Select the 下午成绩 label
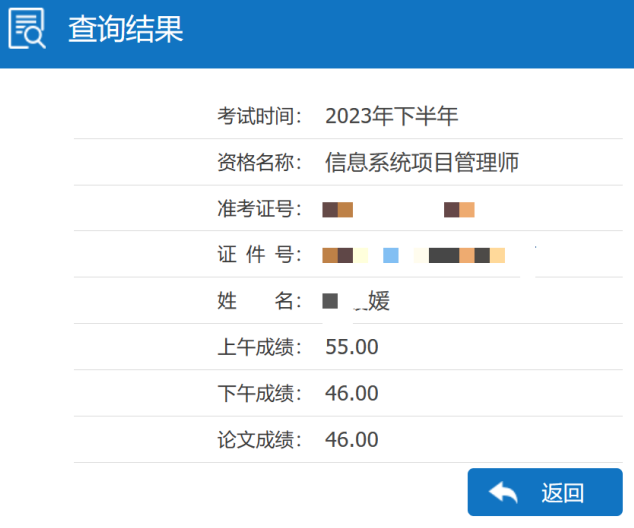This screenshot has height=528, width=634. [260, 394]
